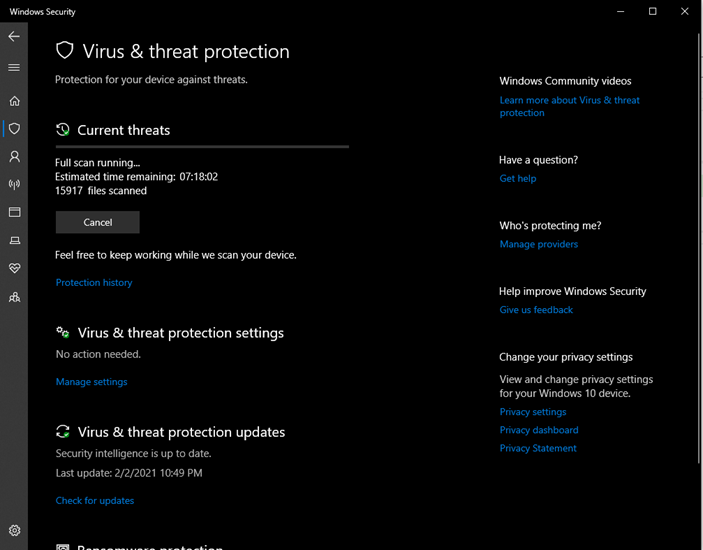
Task: Open App & browser control icon
Action: coord(14,212)
